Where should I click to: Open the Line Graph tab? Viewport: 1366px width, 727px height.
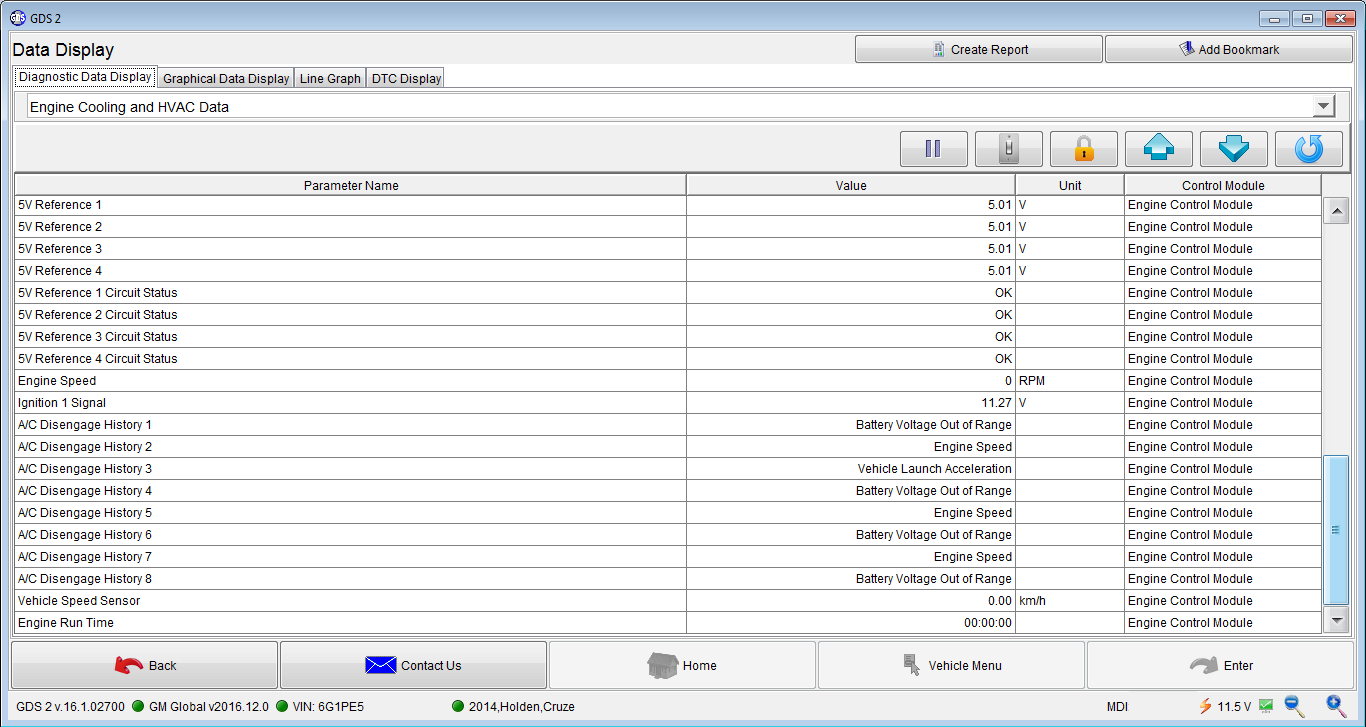click(330, 78)
